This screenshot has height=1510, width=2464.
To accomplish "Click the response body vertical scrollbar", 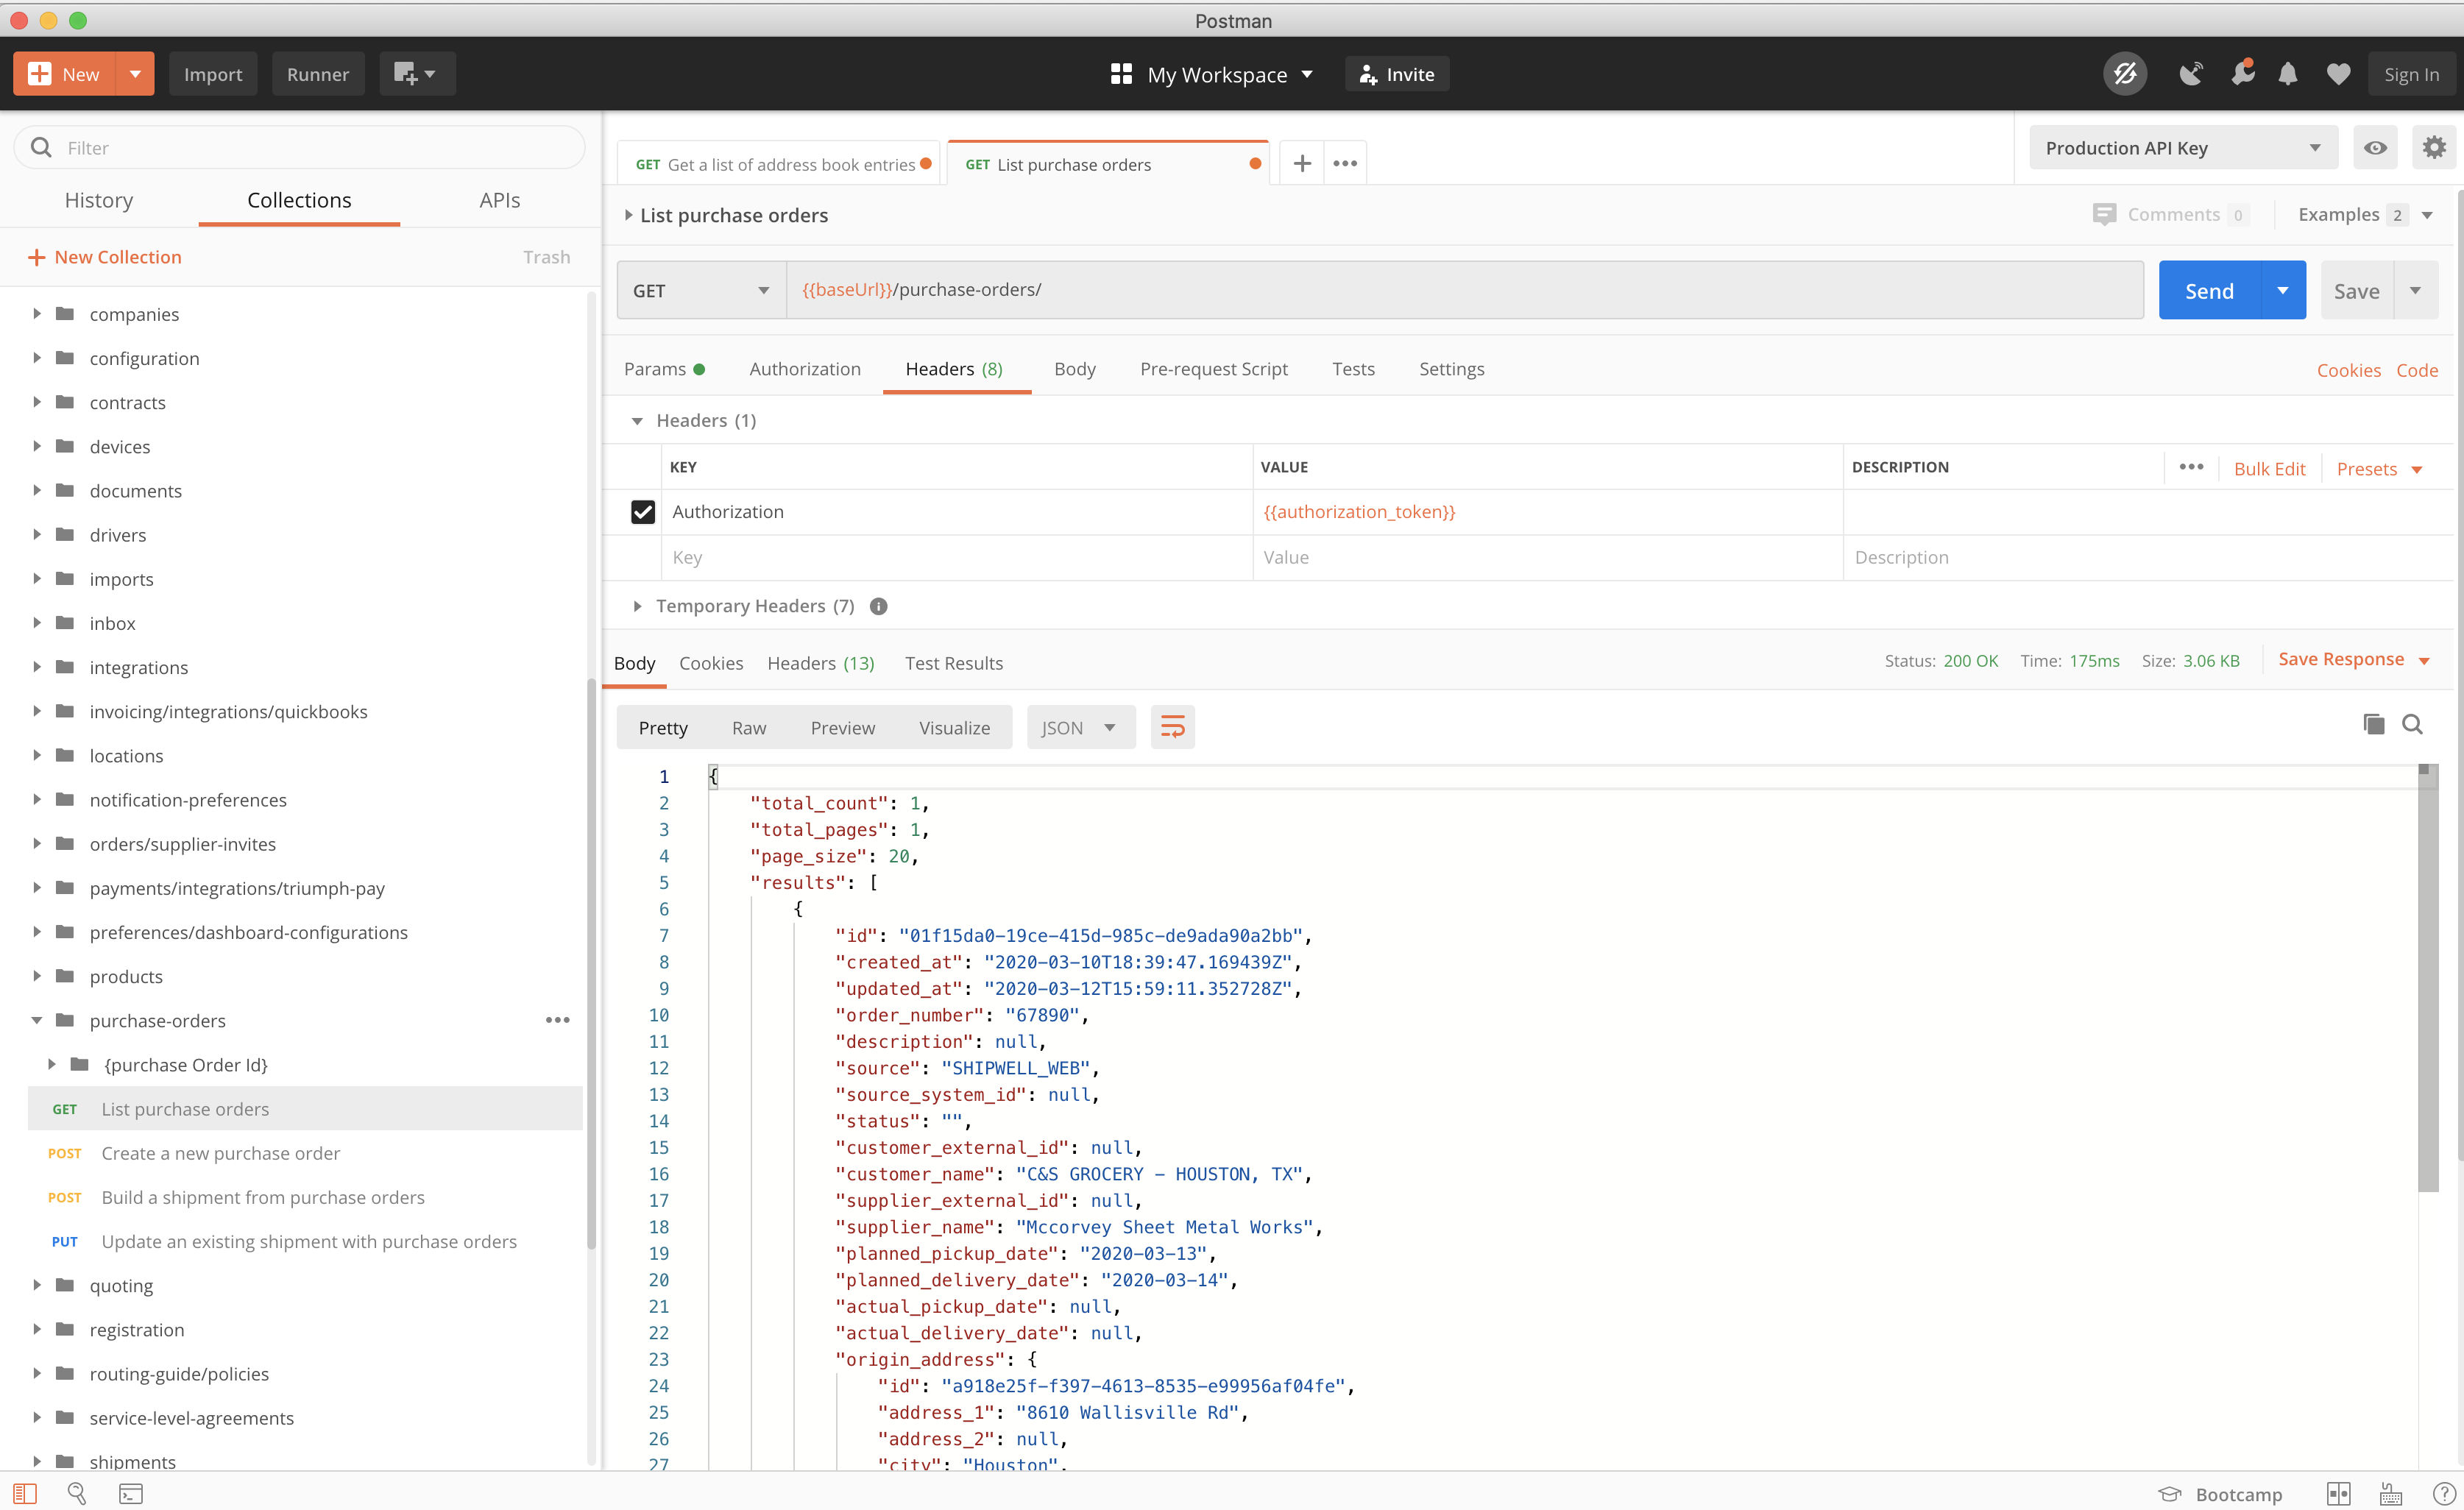I will pos(2427,980).
